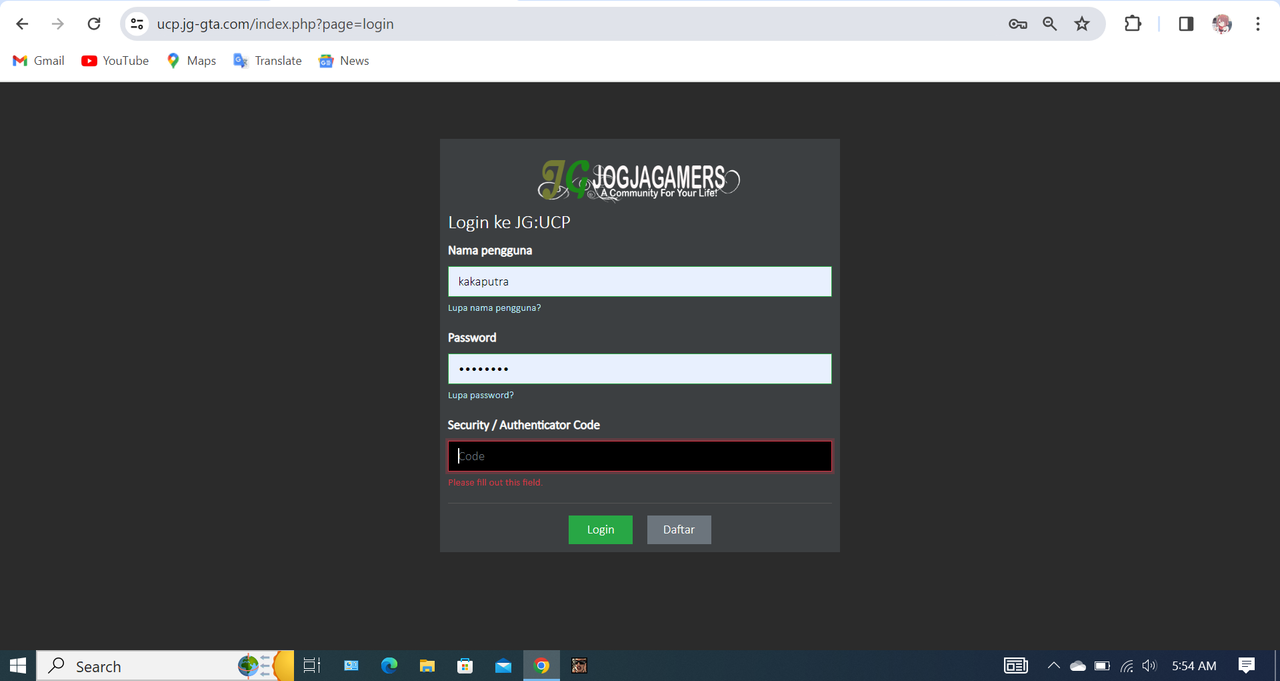
Task: Reload the current page
Action: coord(94,24)
